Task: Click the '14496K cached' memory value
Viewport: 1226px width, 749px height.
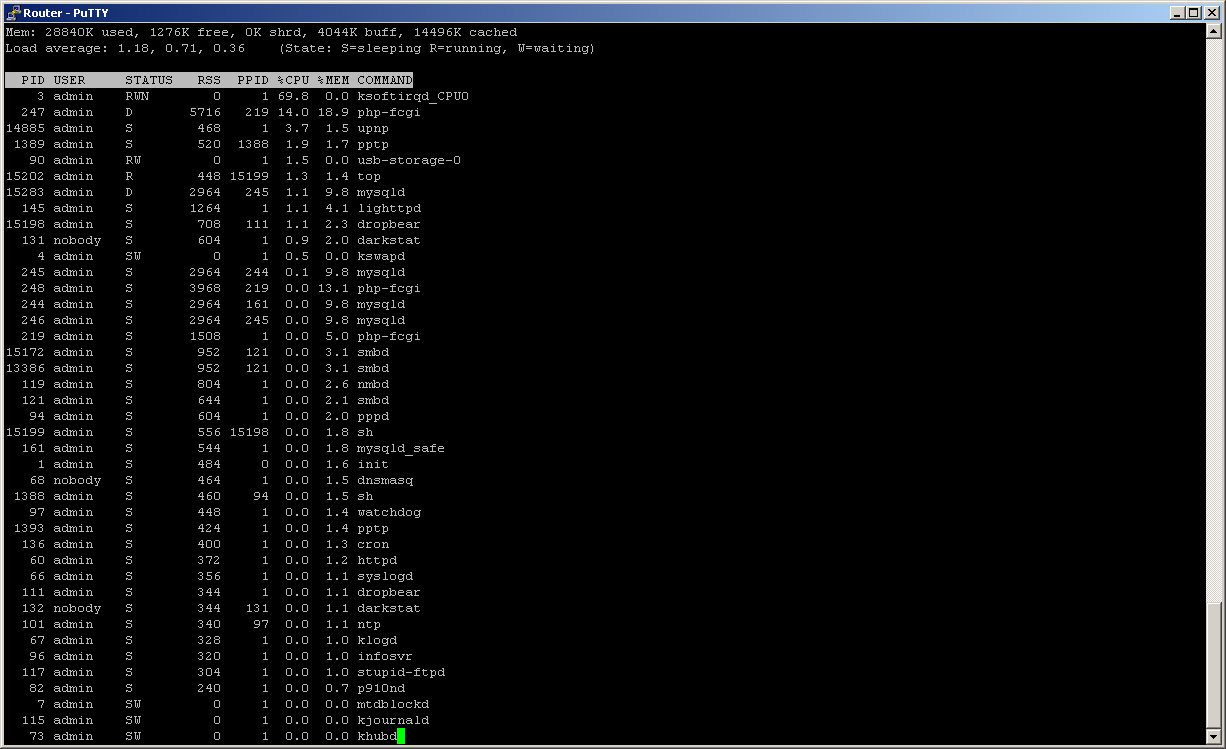Action: (465, 32)
